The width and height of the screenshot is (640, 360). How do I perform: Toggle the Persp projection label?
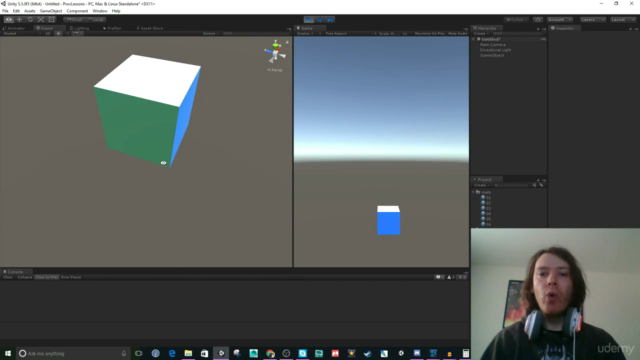275,70
